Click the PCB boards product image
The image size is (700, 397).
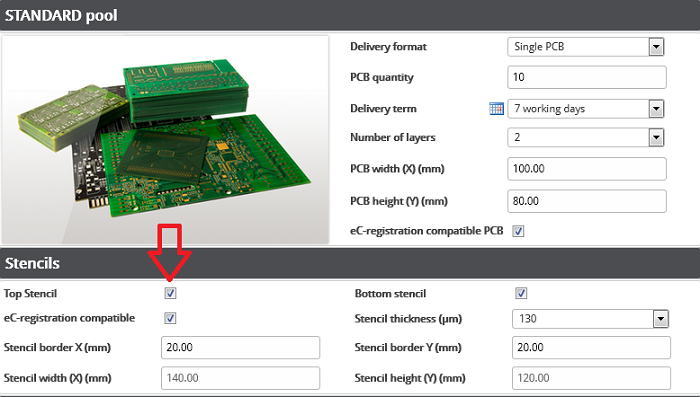165,140
